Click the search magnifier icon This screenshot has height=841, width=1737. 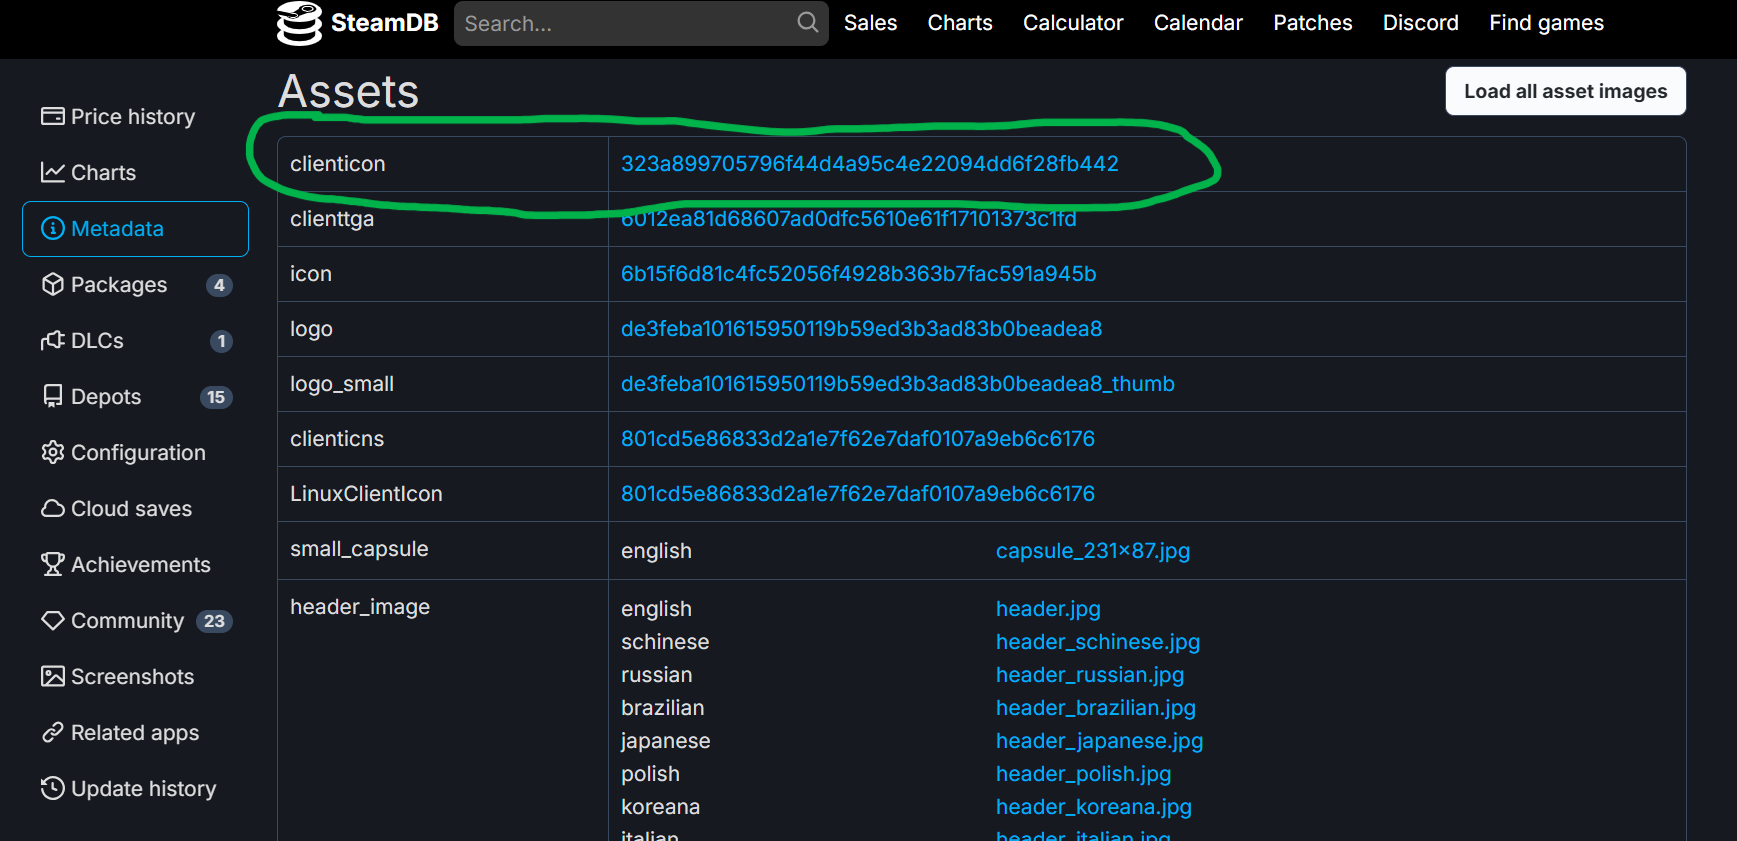coord(807,22)
